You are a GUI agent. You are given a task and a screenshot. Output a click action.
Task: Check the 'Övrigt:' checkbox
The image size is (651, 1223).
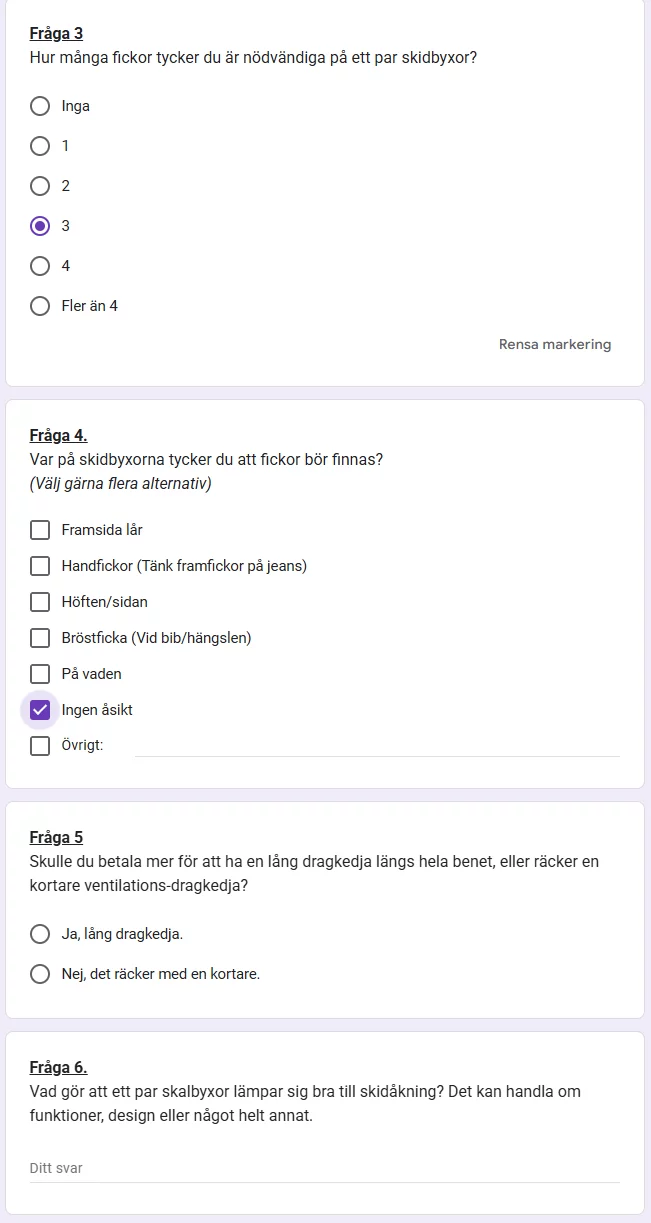[40, 746]
